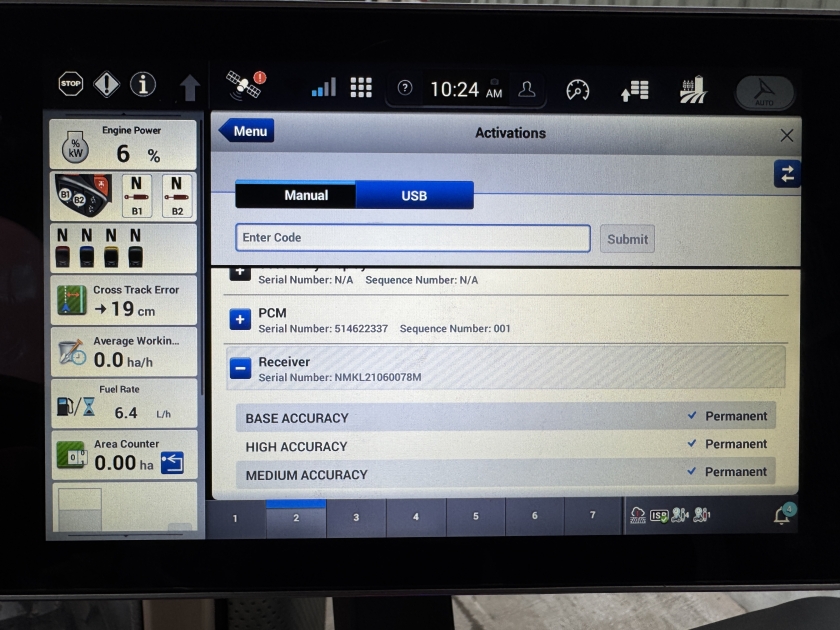The image size is (840, 630).
Task: Tap the field rows icon
Action: click(x=692, y=90)
